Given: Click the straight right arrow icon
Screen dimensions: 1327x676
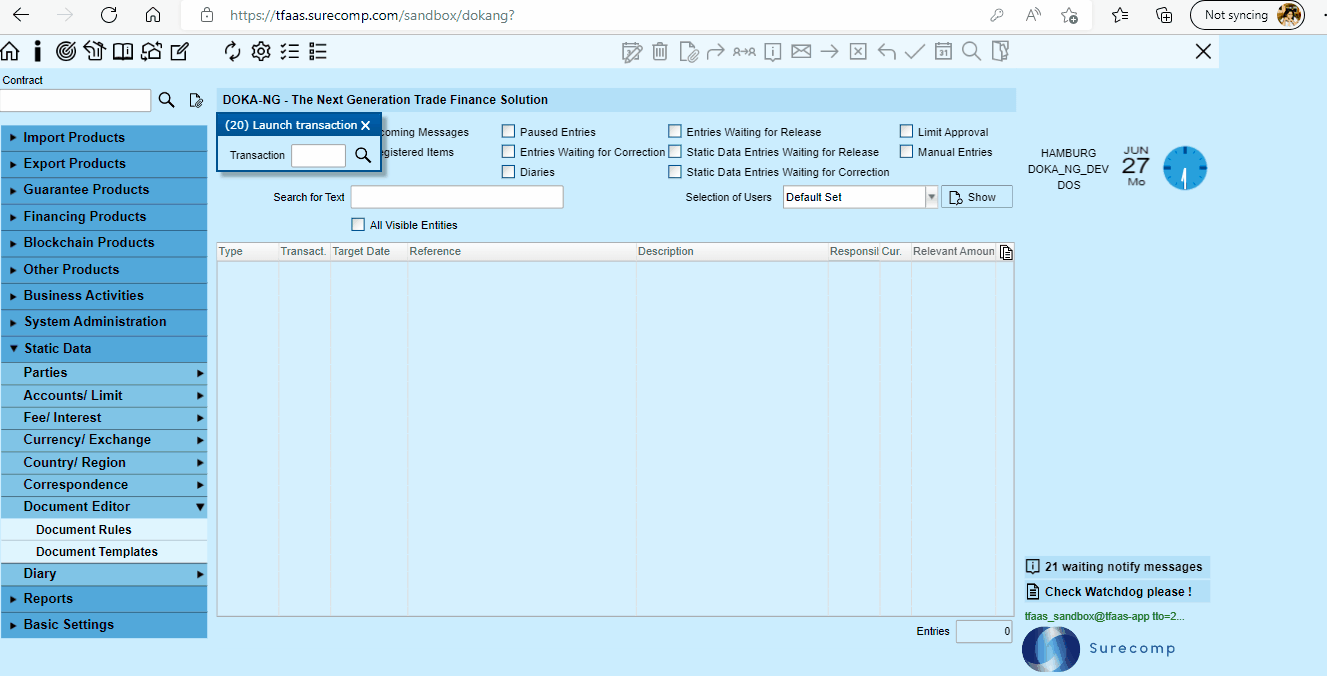Looking at the screenshot, I should (829, 51).
